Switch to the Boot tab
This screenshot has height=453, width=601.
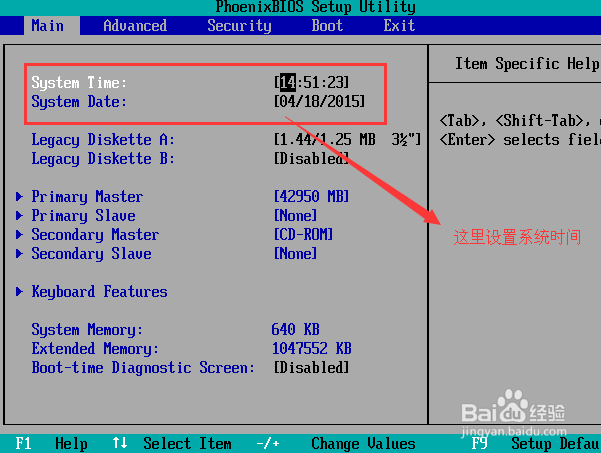tap(327, 26)
